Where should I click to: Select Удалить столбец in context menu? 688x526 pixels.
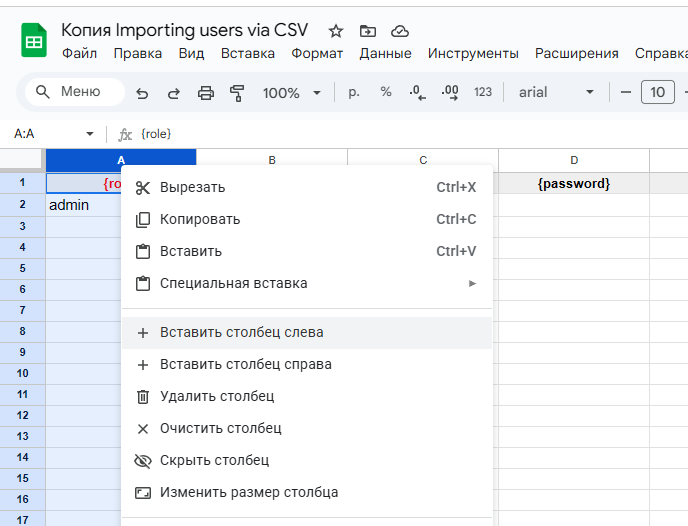216,397
